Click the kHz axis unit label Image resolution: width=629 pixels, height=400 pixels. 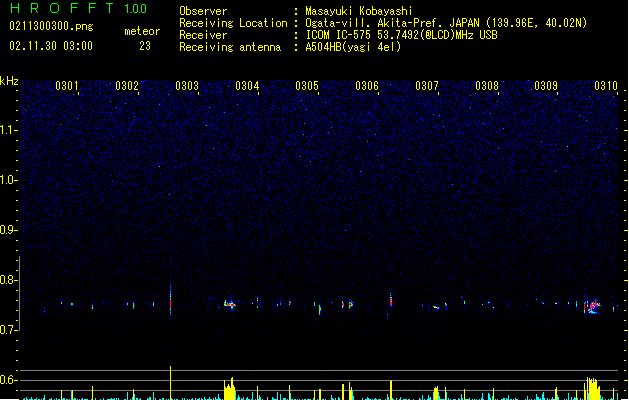[x=9, y=81]
